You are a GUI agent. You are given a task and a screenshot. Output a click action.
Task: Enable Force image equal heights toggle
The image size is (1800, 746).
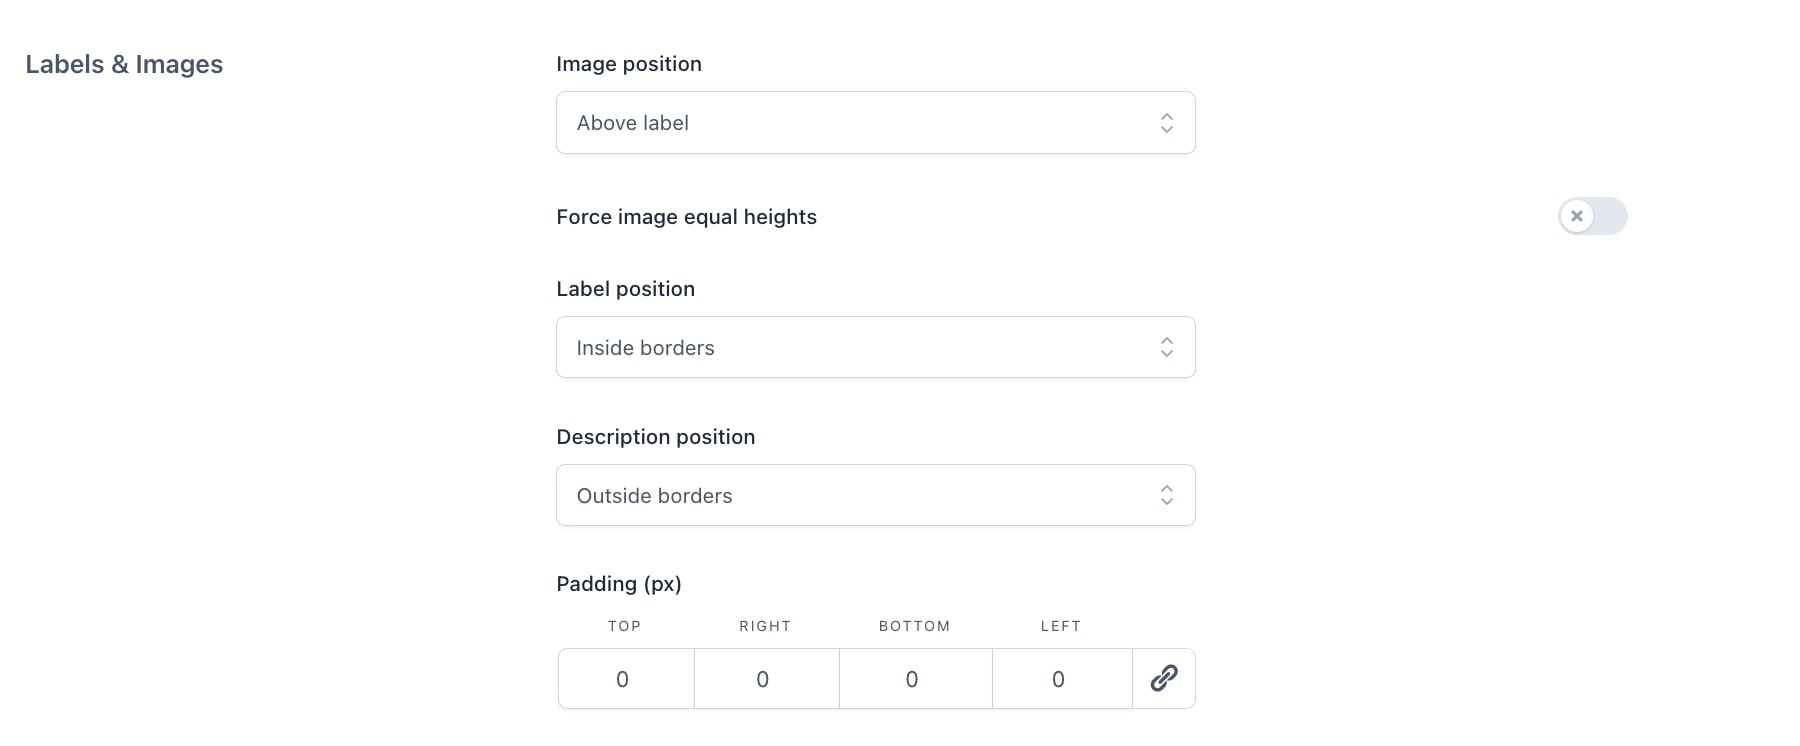[1592, 216]
